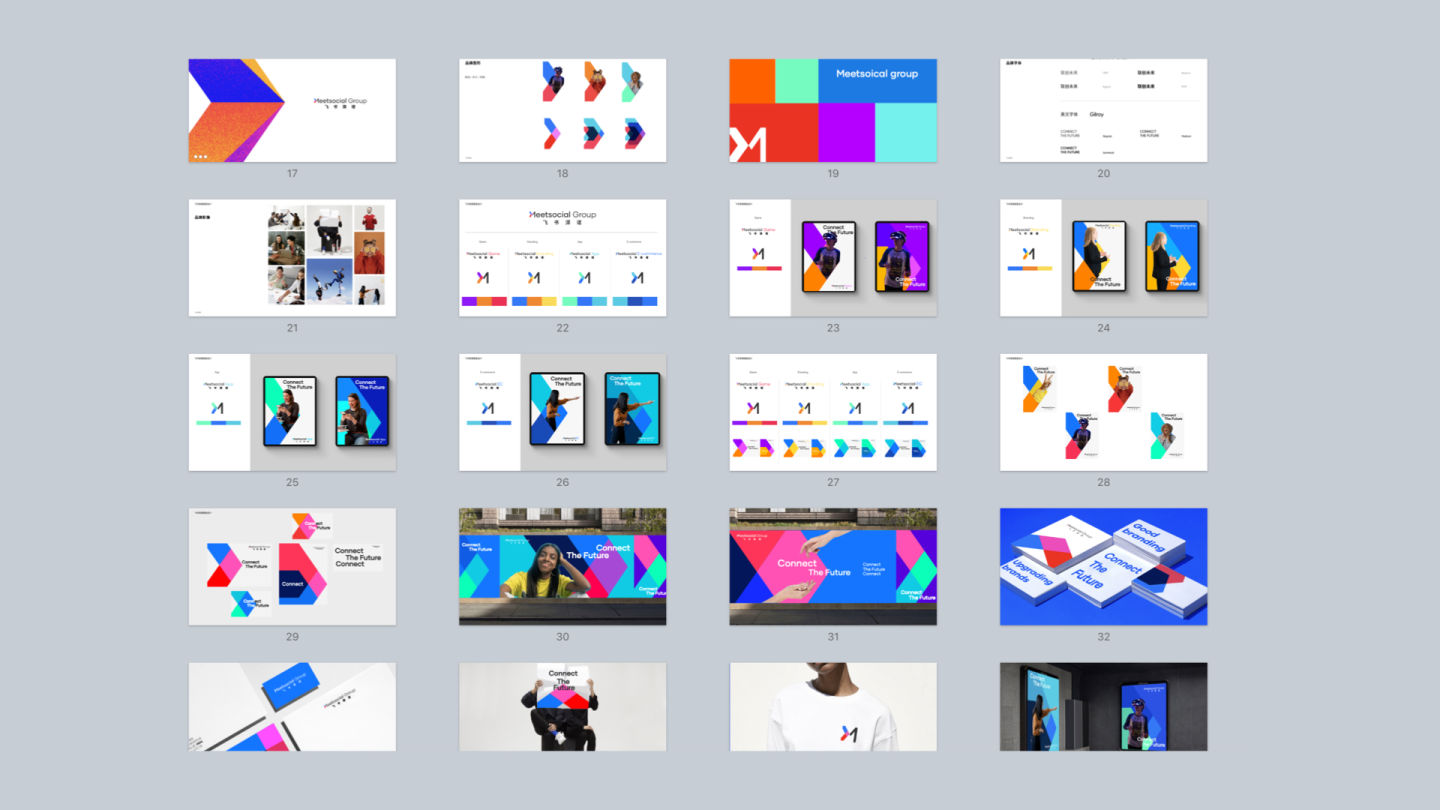Click slide 28 with four small posters
This screenshot has width=1440, height=810.
point(1103,412)
